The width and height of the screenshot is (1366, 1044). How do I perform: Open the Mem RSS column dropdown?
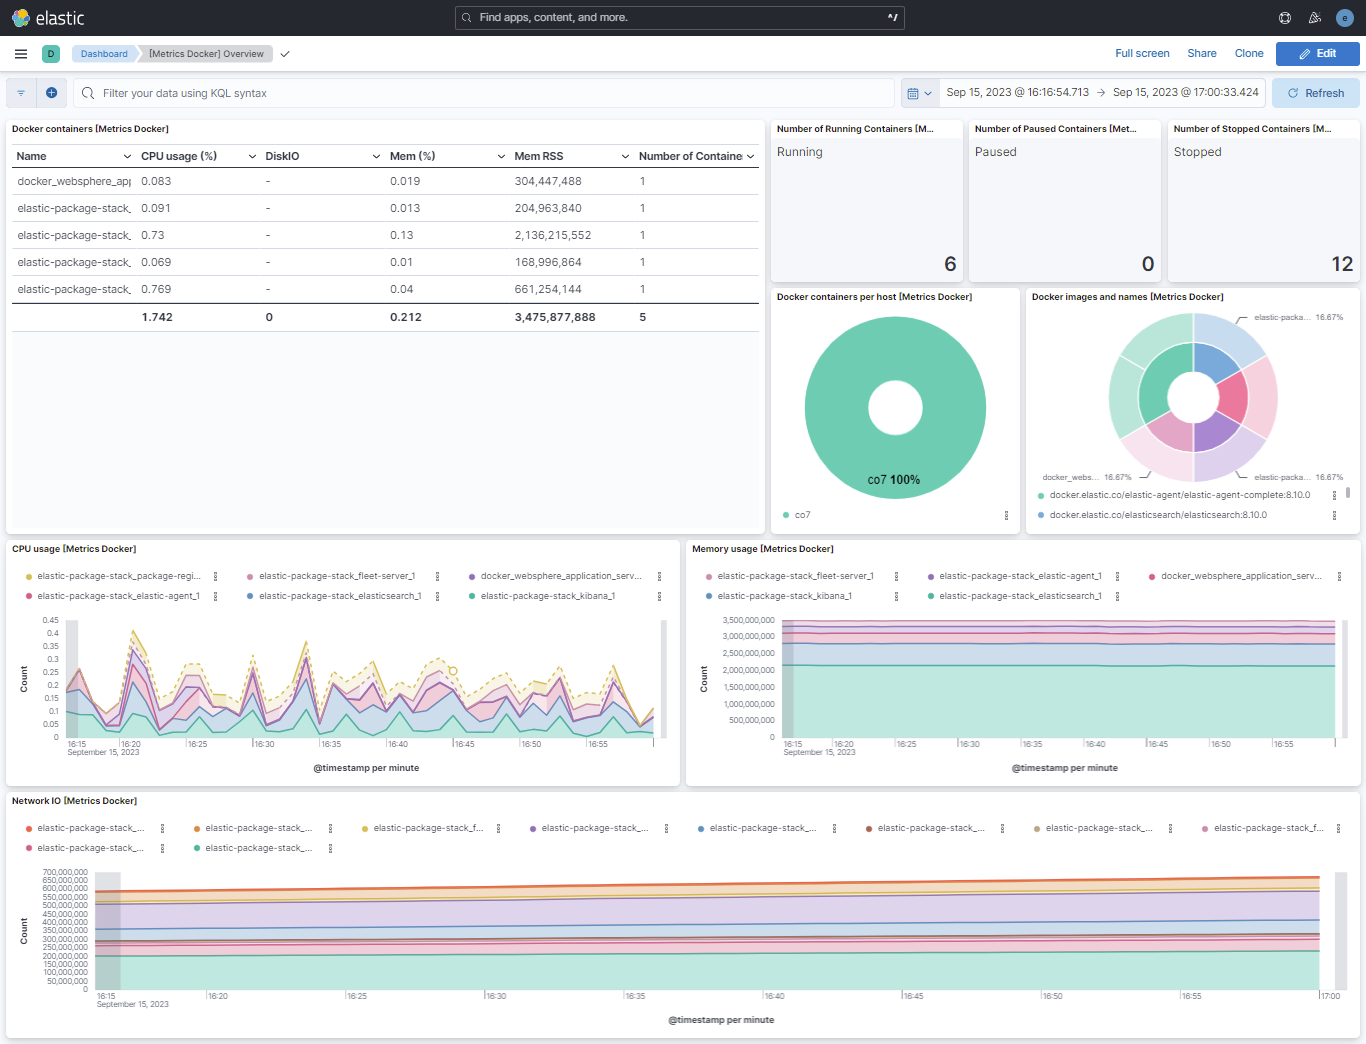pos(624,156)
